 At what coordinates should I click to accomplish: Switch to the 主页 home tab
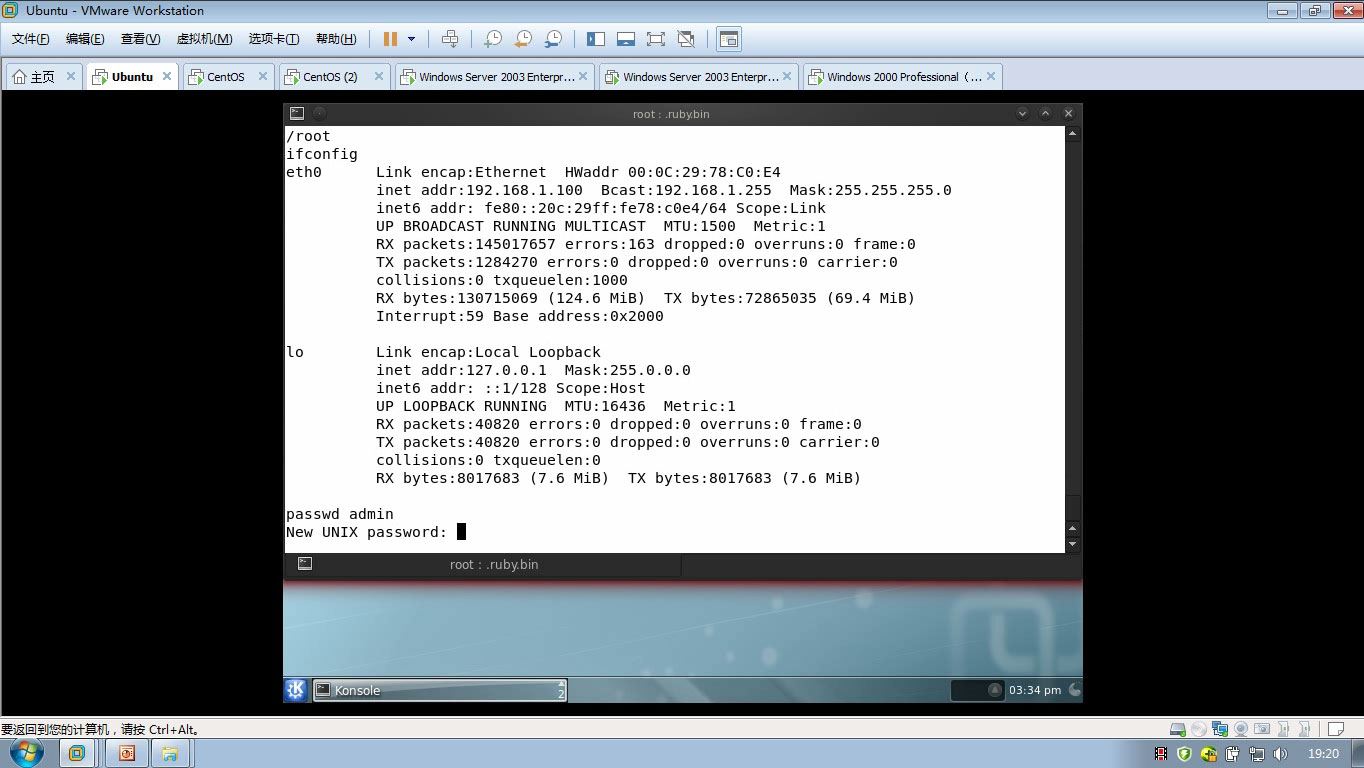43,77
